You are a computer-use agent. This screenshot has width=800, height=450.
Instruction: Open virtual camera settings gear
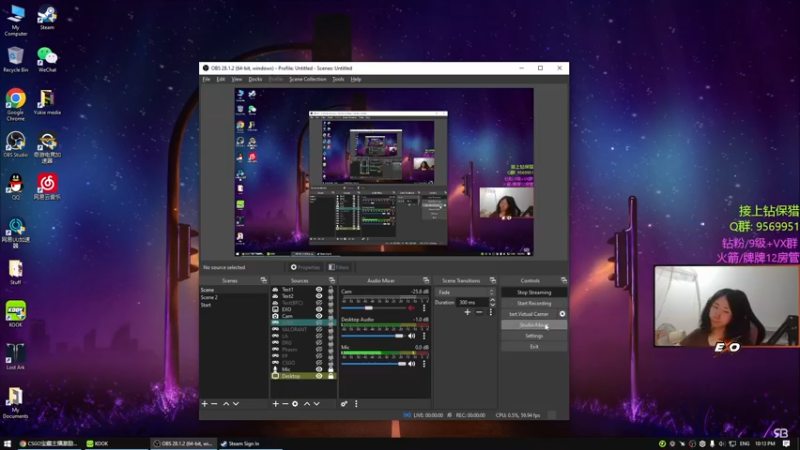(562, 314)
